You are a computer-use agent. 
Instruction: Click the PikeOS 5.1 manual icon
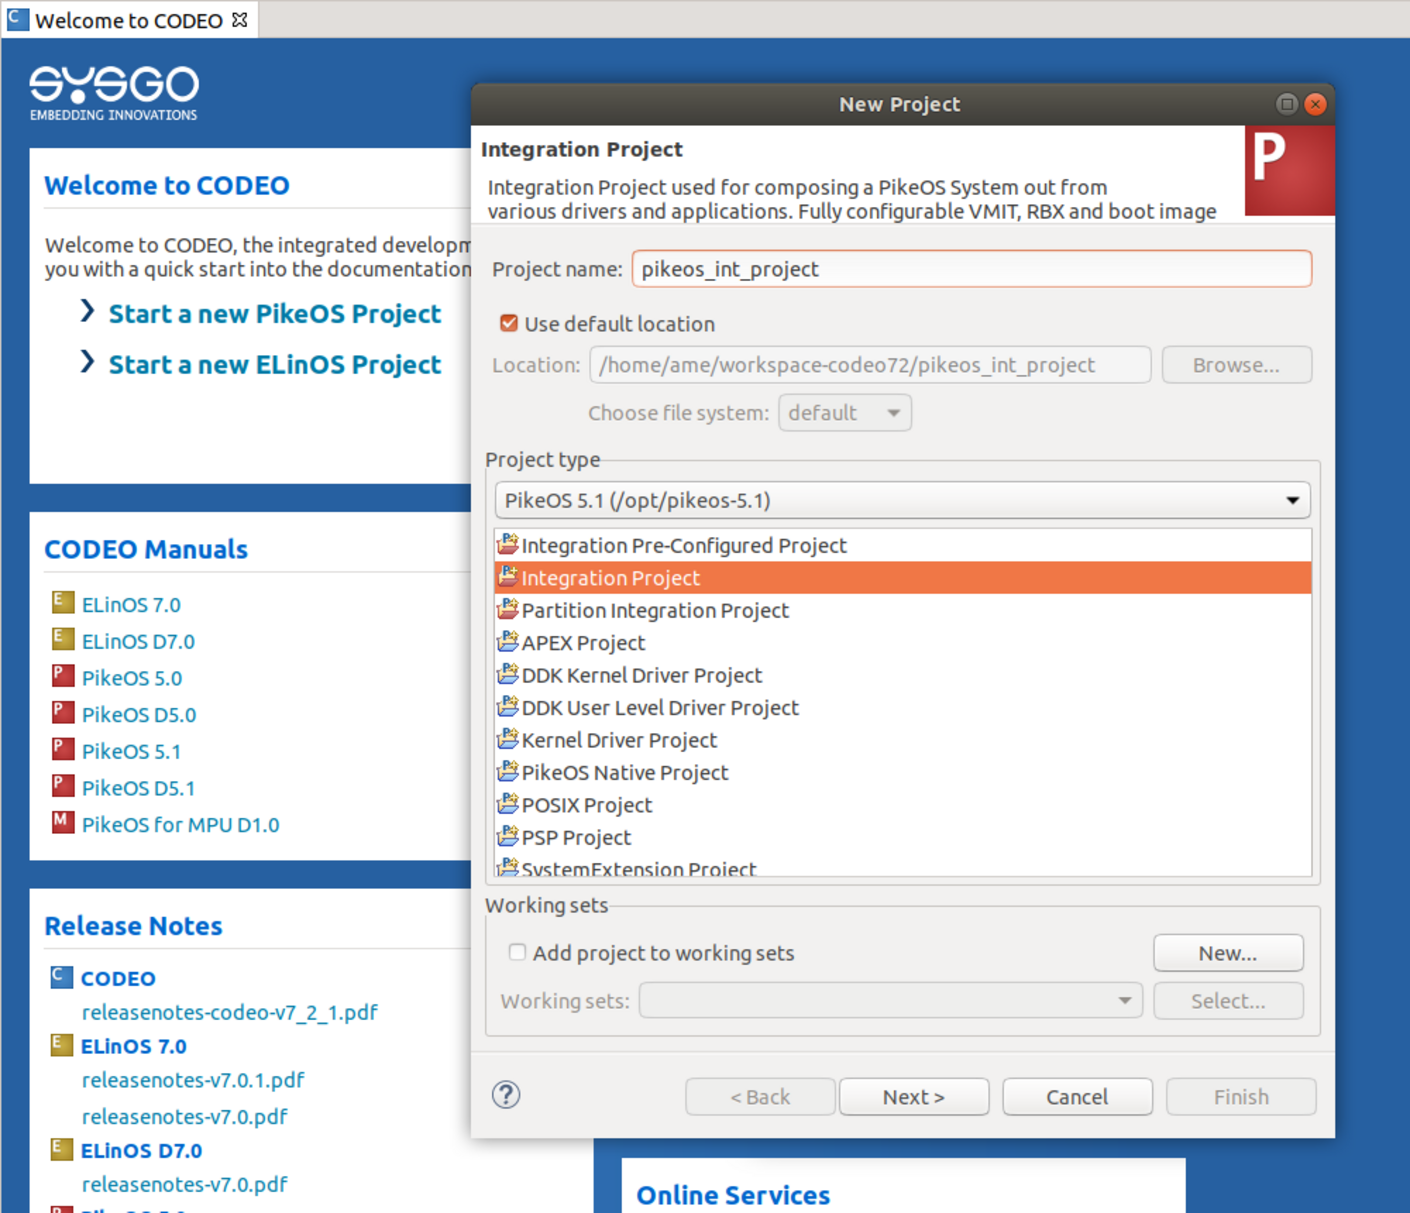tap(62, 749)
